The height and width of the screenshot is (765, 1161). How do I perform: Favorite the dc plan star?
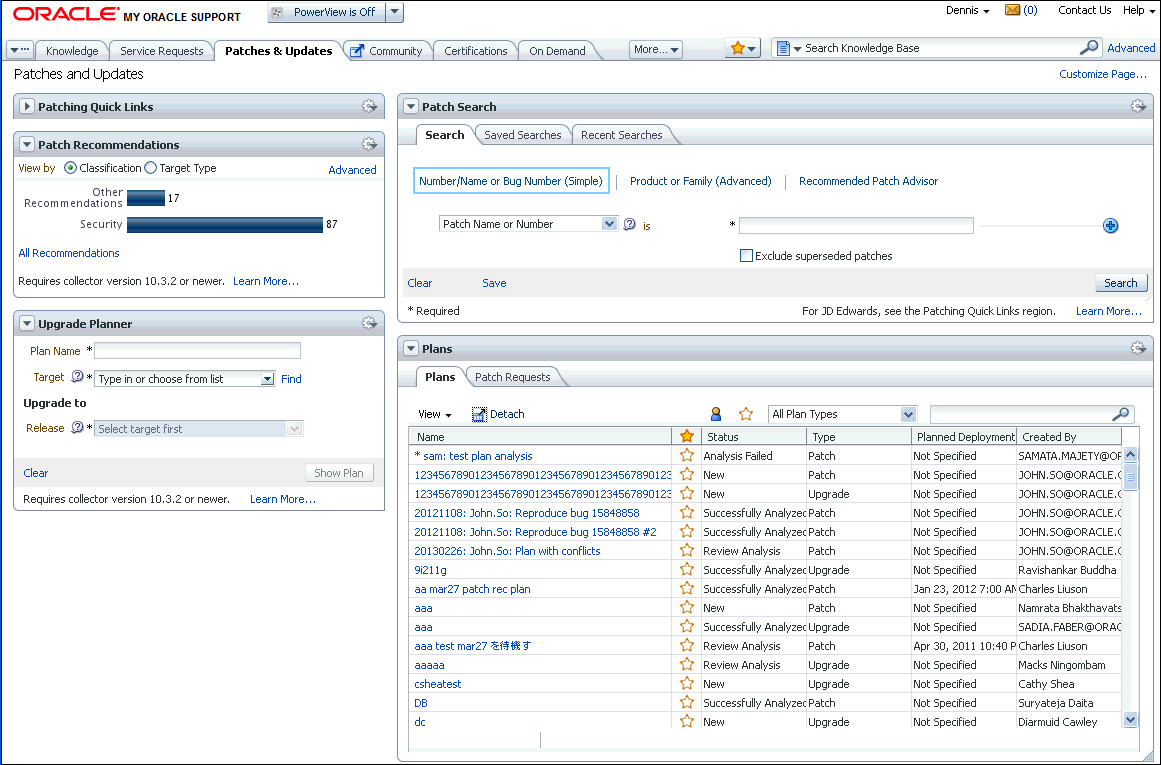click(x=687, y=721)
